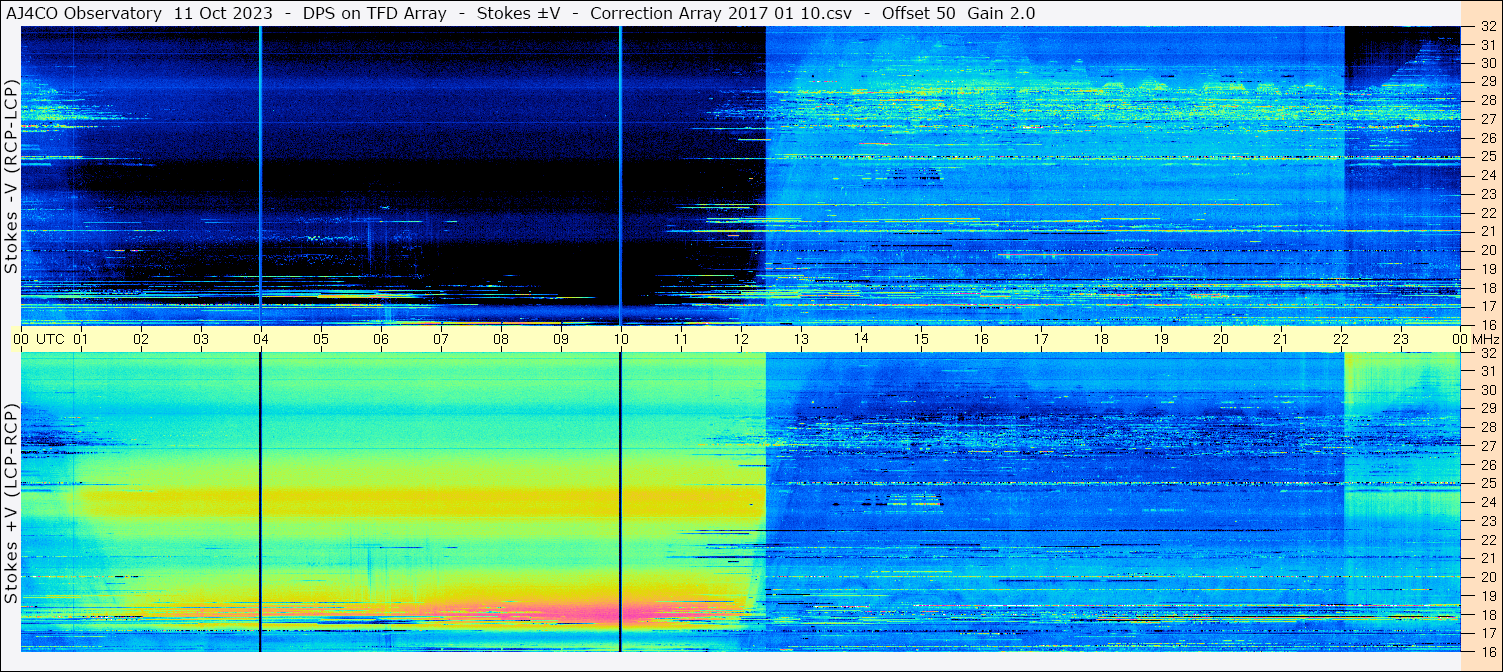The height and width of the screenshot is (672, 1503).
Task: Click the 25 MHz label on upper frequency scale
Action: [x=1487, y=157]
